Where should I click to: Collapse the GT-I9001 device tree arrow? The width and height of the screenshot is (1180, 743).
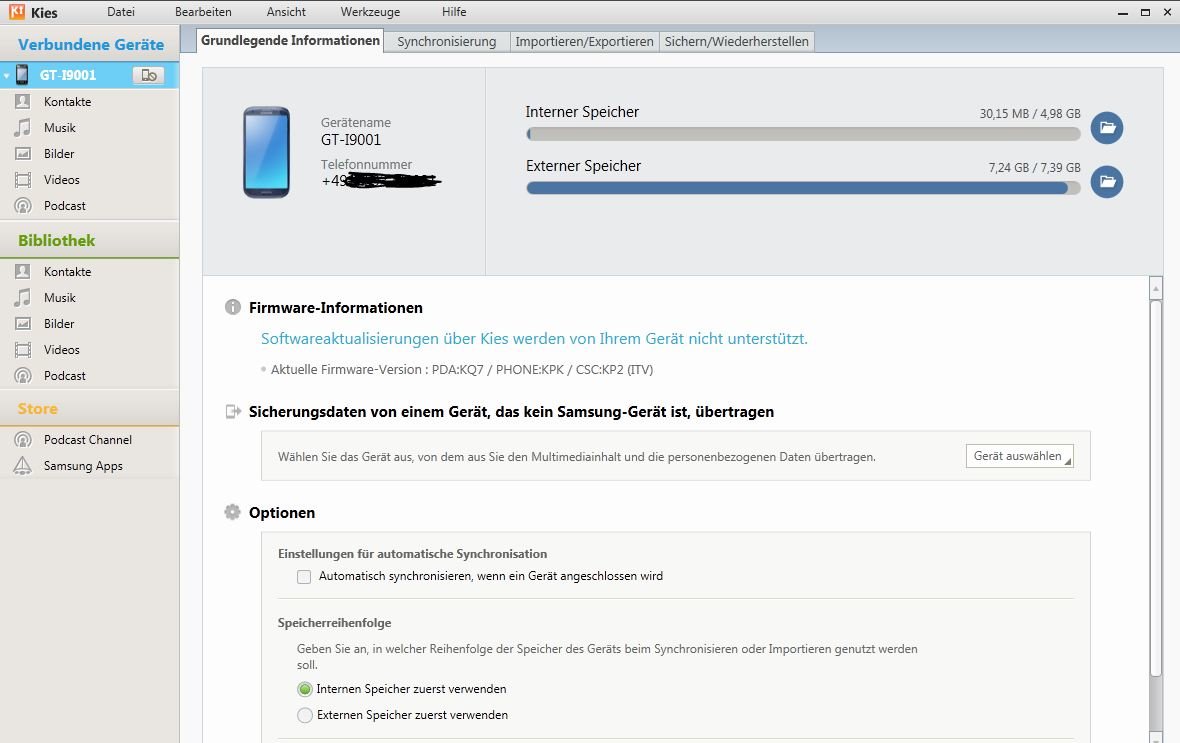pyautogui.click(x=6, y=75)
